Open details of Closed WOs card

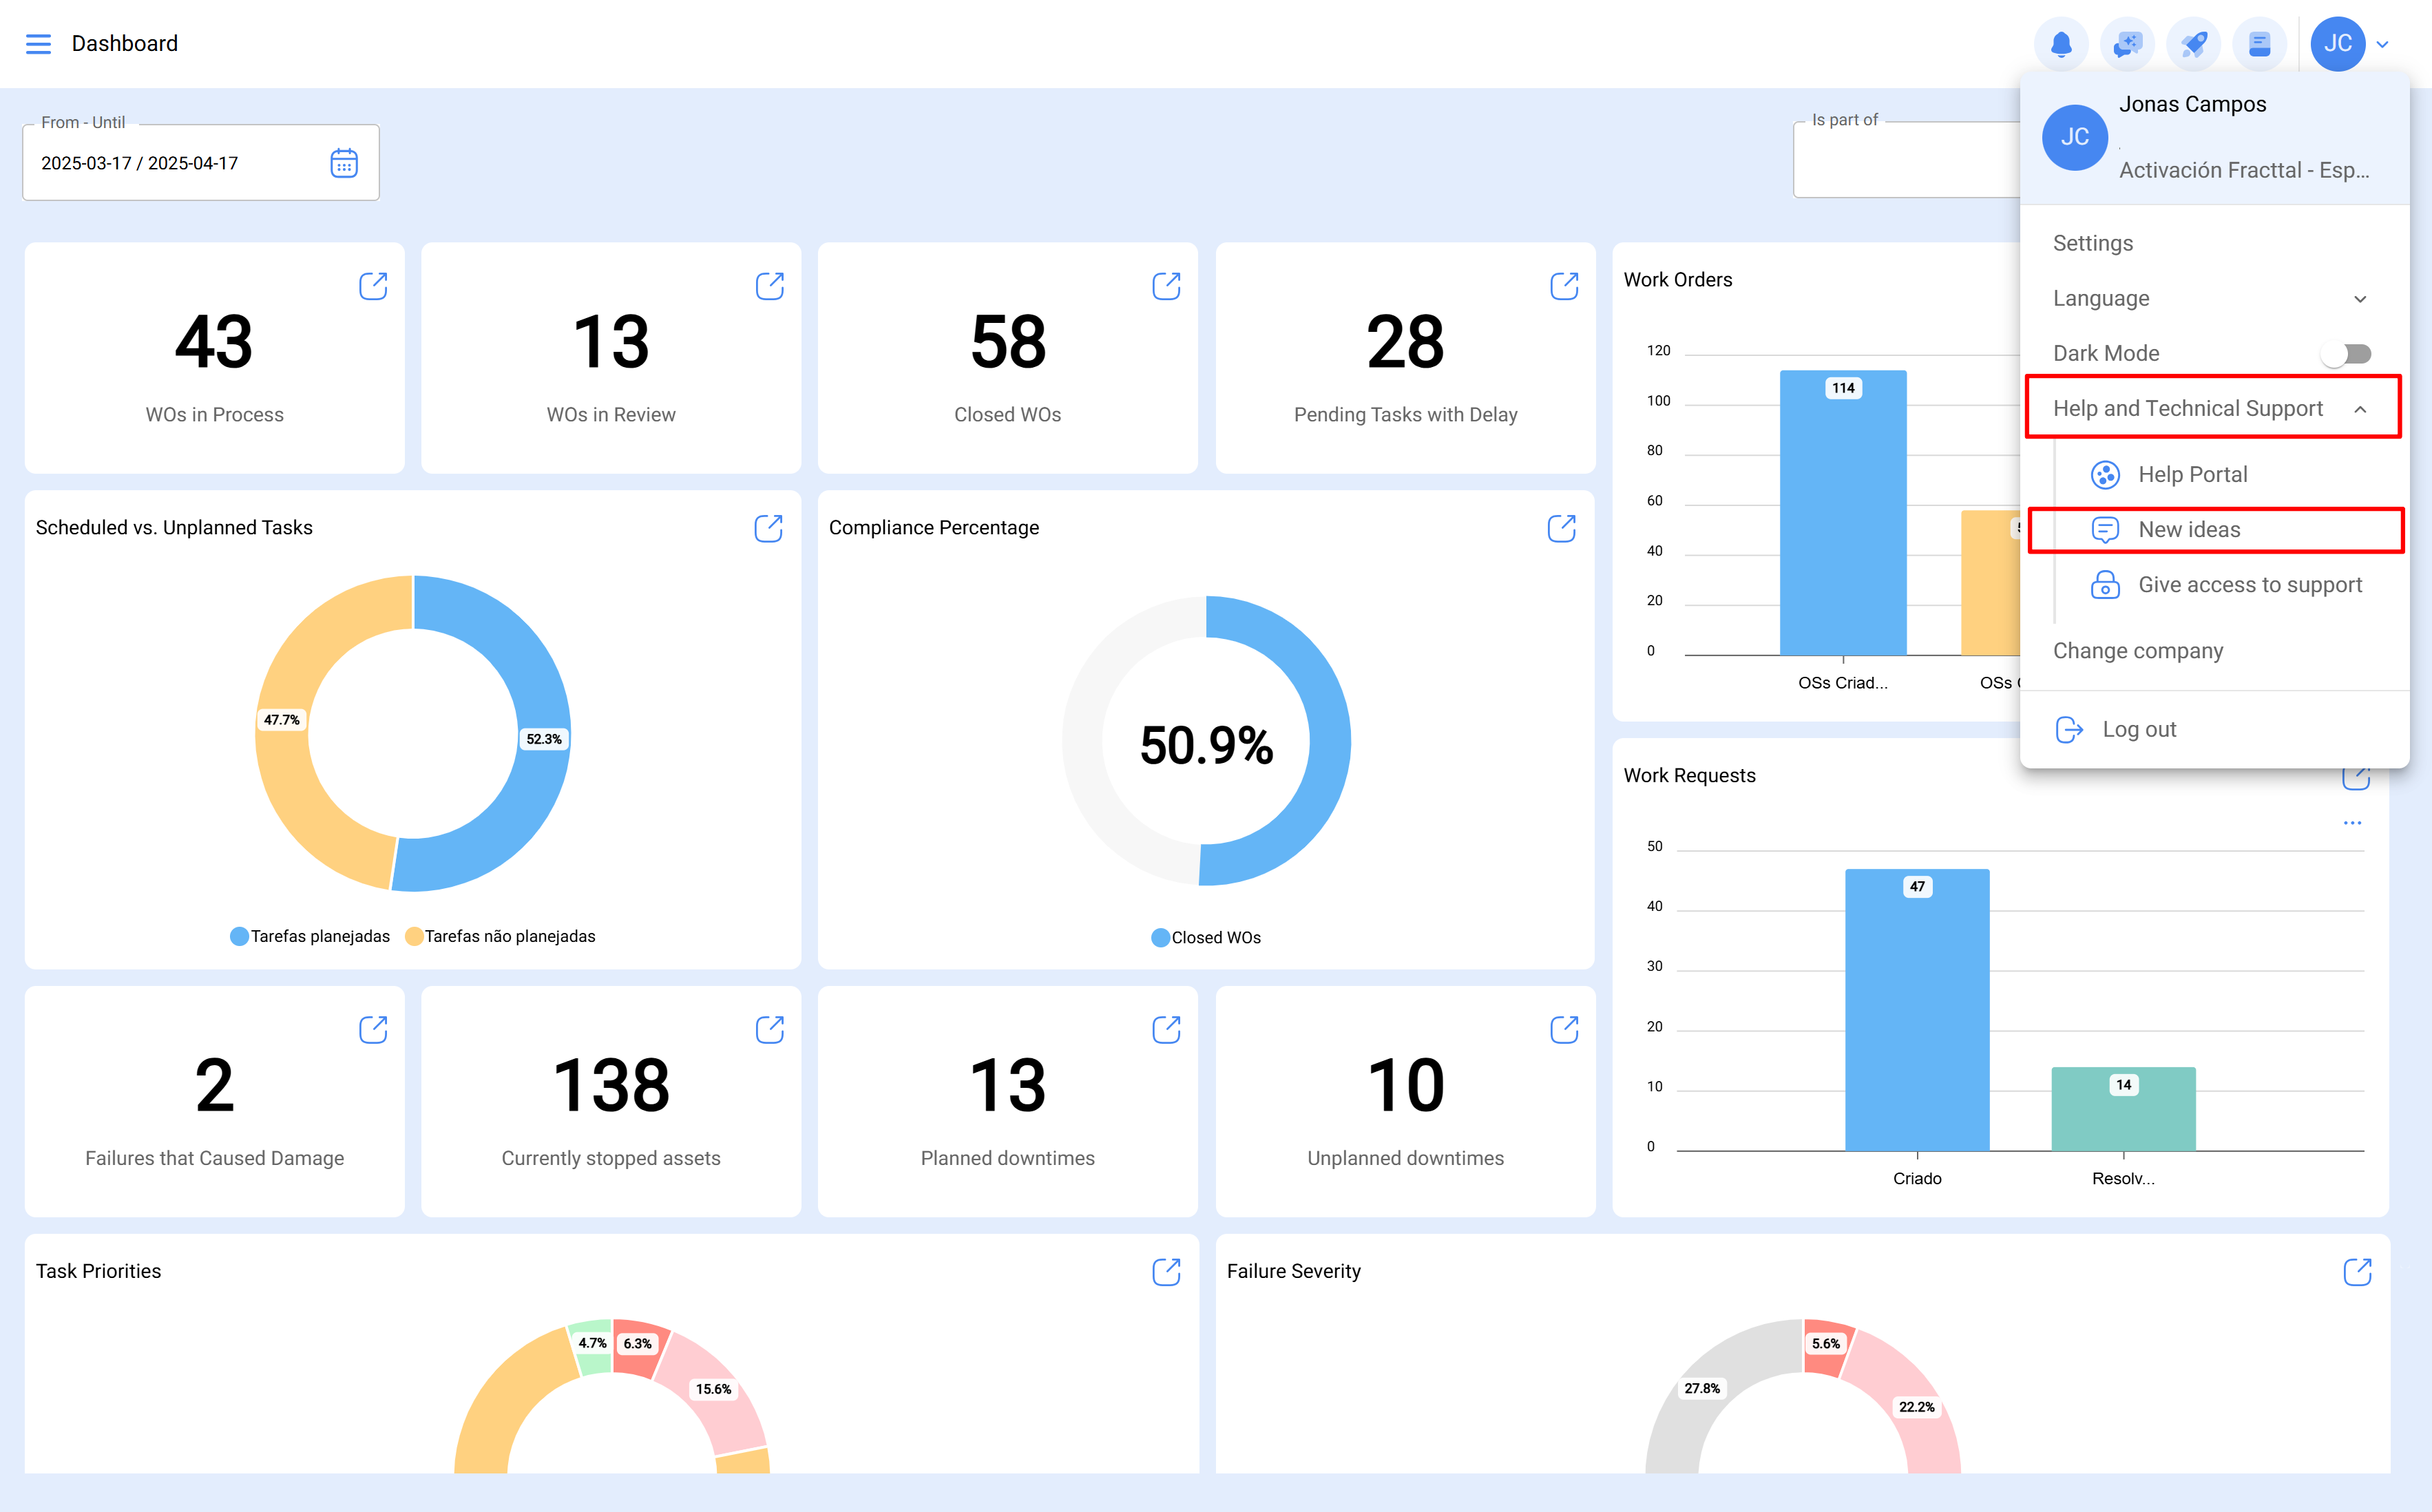click(1166, 286)
